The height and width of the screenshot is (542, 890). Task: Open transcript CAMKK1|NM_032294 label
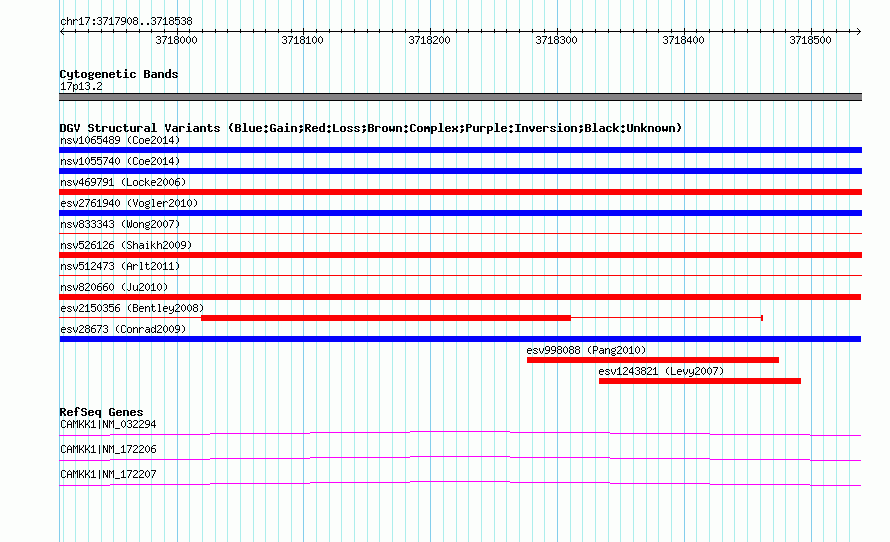108,425
